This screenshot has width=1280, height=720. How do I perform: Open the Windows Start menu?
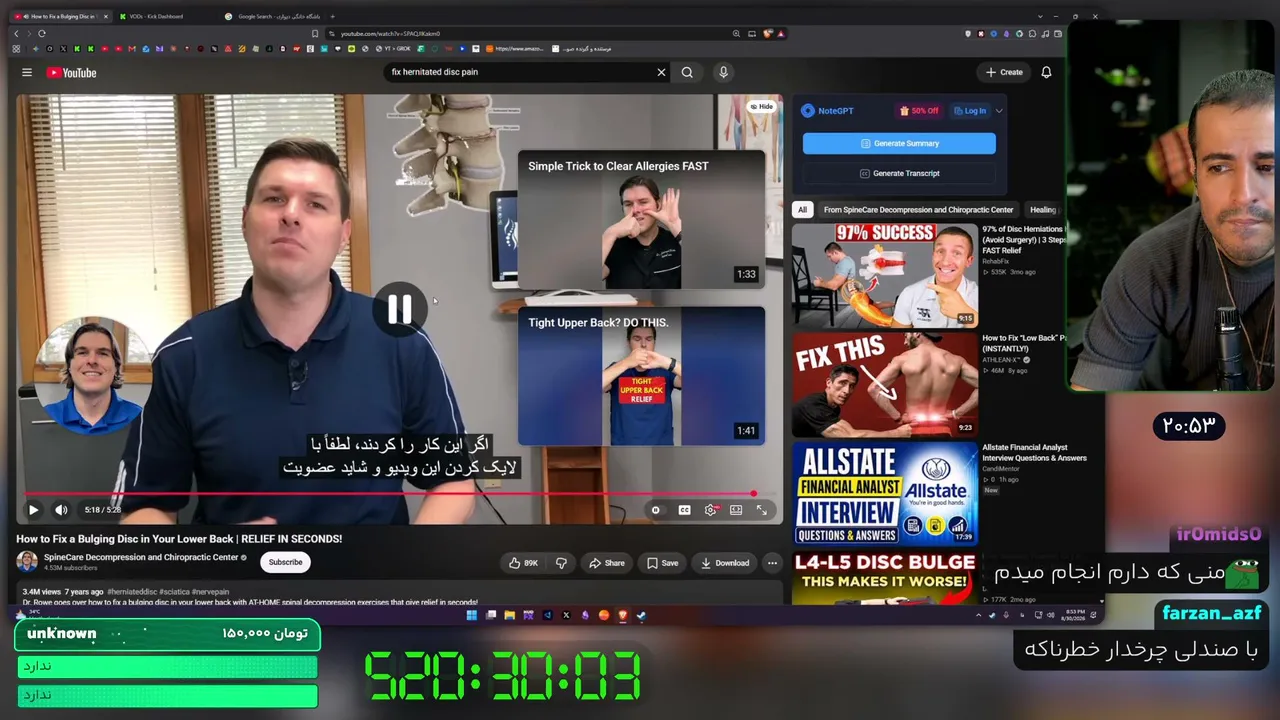[471, 615]
